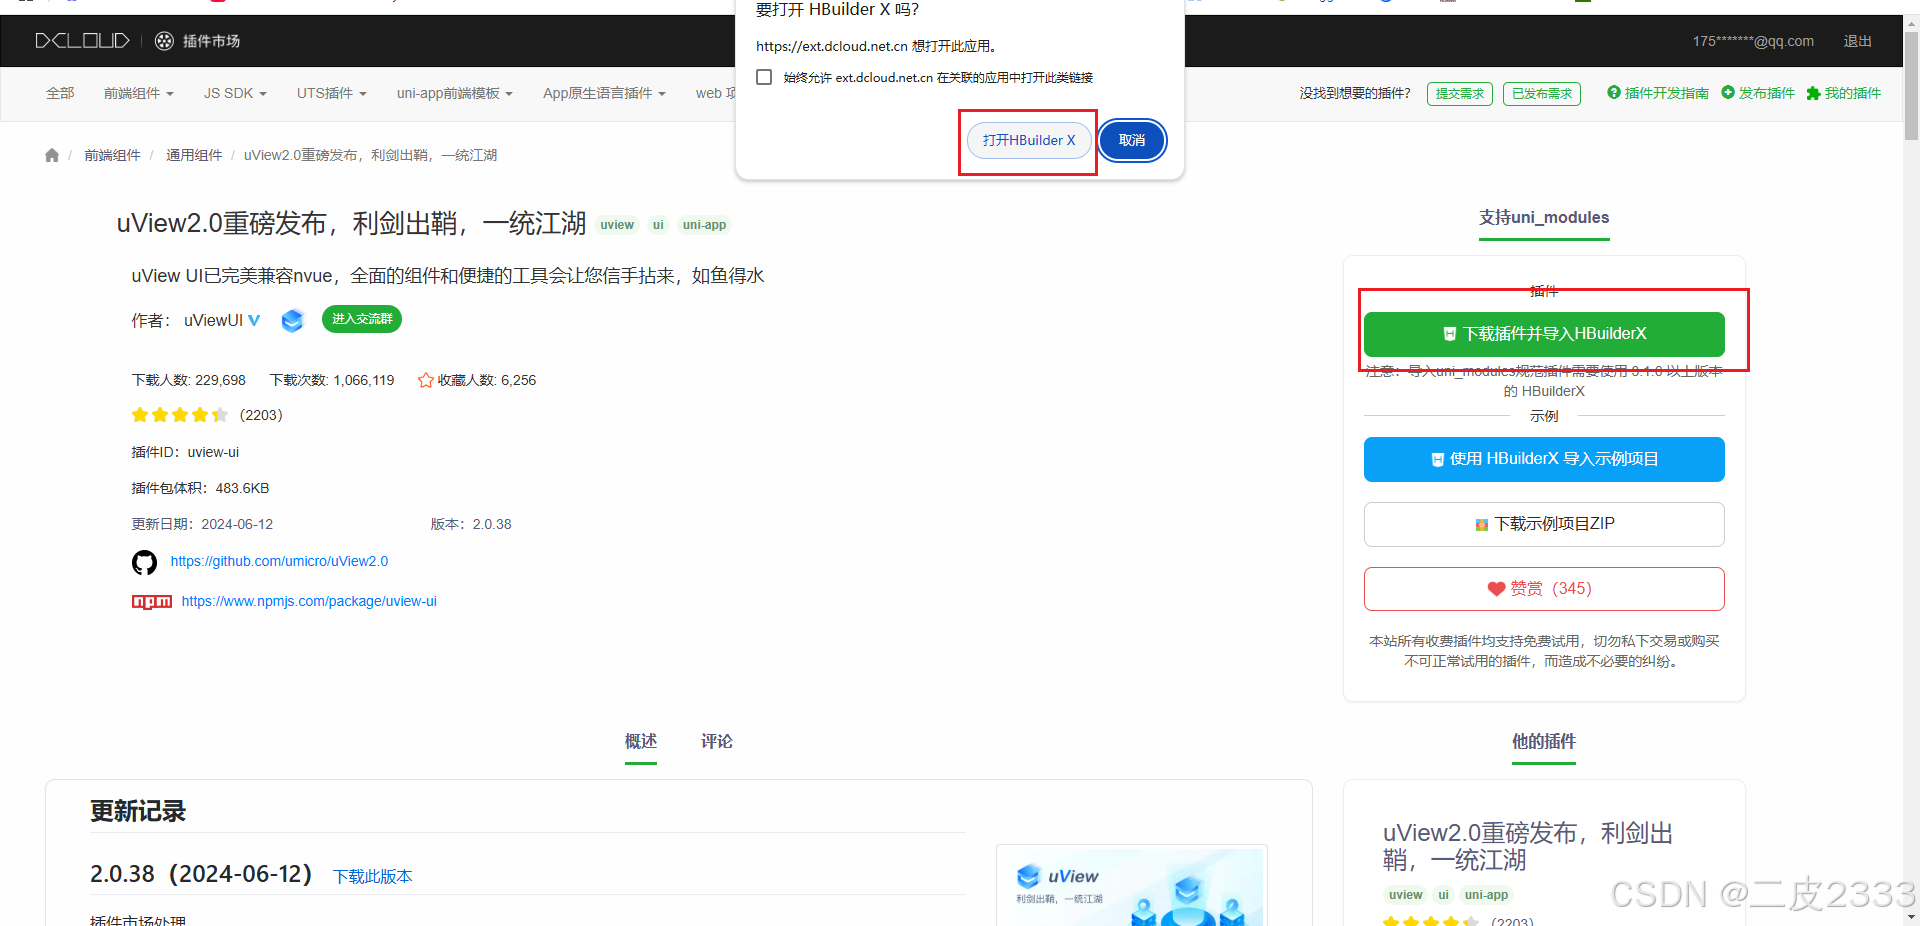Click the 支持uni_modules tab heading
Image resolution: width=1920 pixels, height=926 pixels.
pyautogui.click(x=1544, y=217)
